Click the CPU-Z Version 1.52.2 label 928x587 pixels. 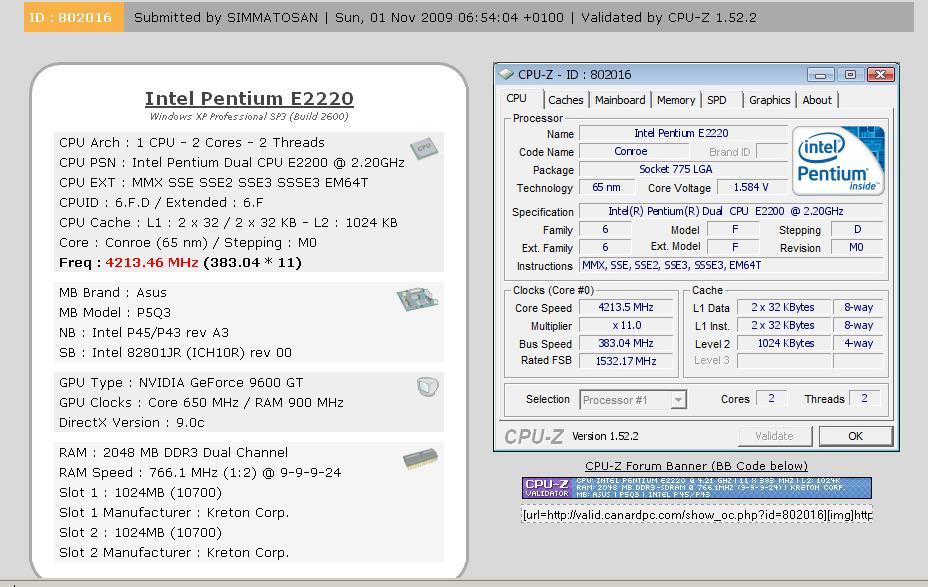click(x=605, y=436)
